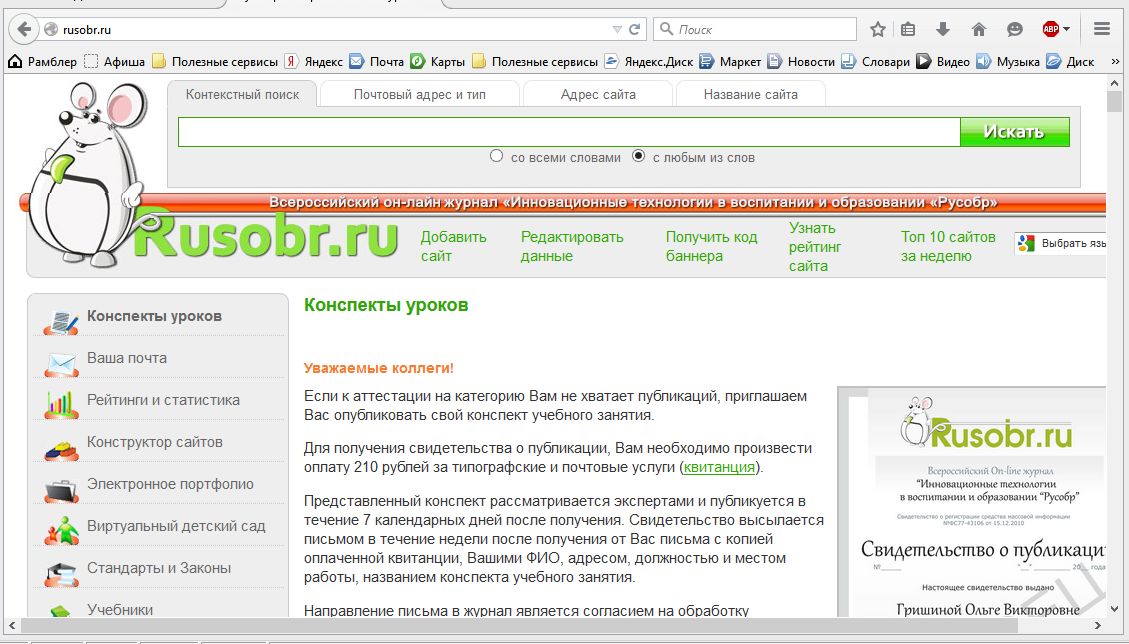Switch to the Почтовый адрес и тип tab
The height and width of the screenshot is (644, 1129).
click(x=420, y=95)
